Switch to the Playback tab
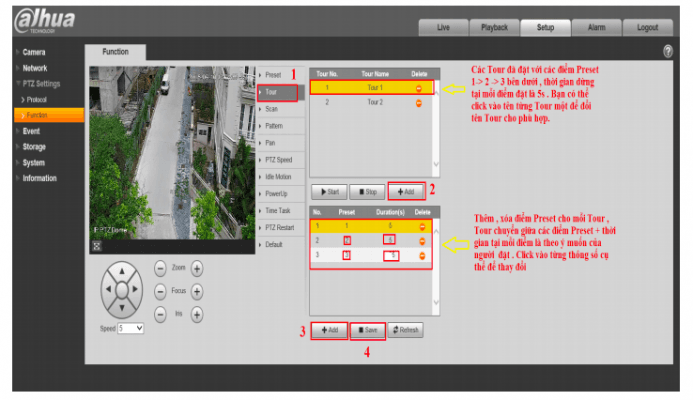The image size is (693, 400). pos(494,28)
